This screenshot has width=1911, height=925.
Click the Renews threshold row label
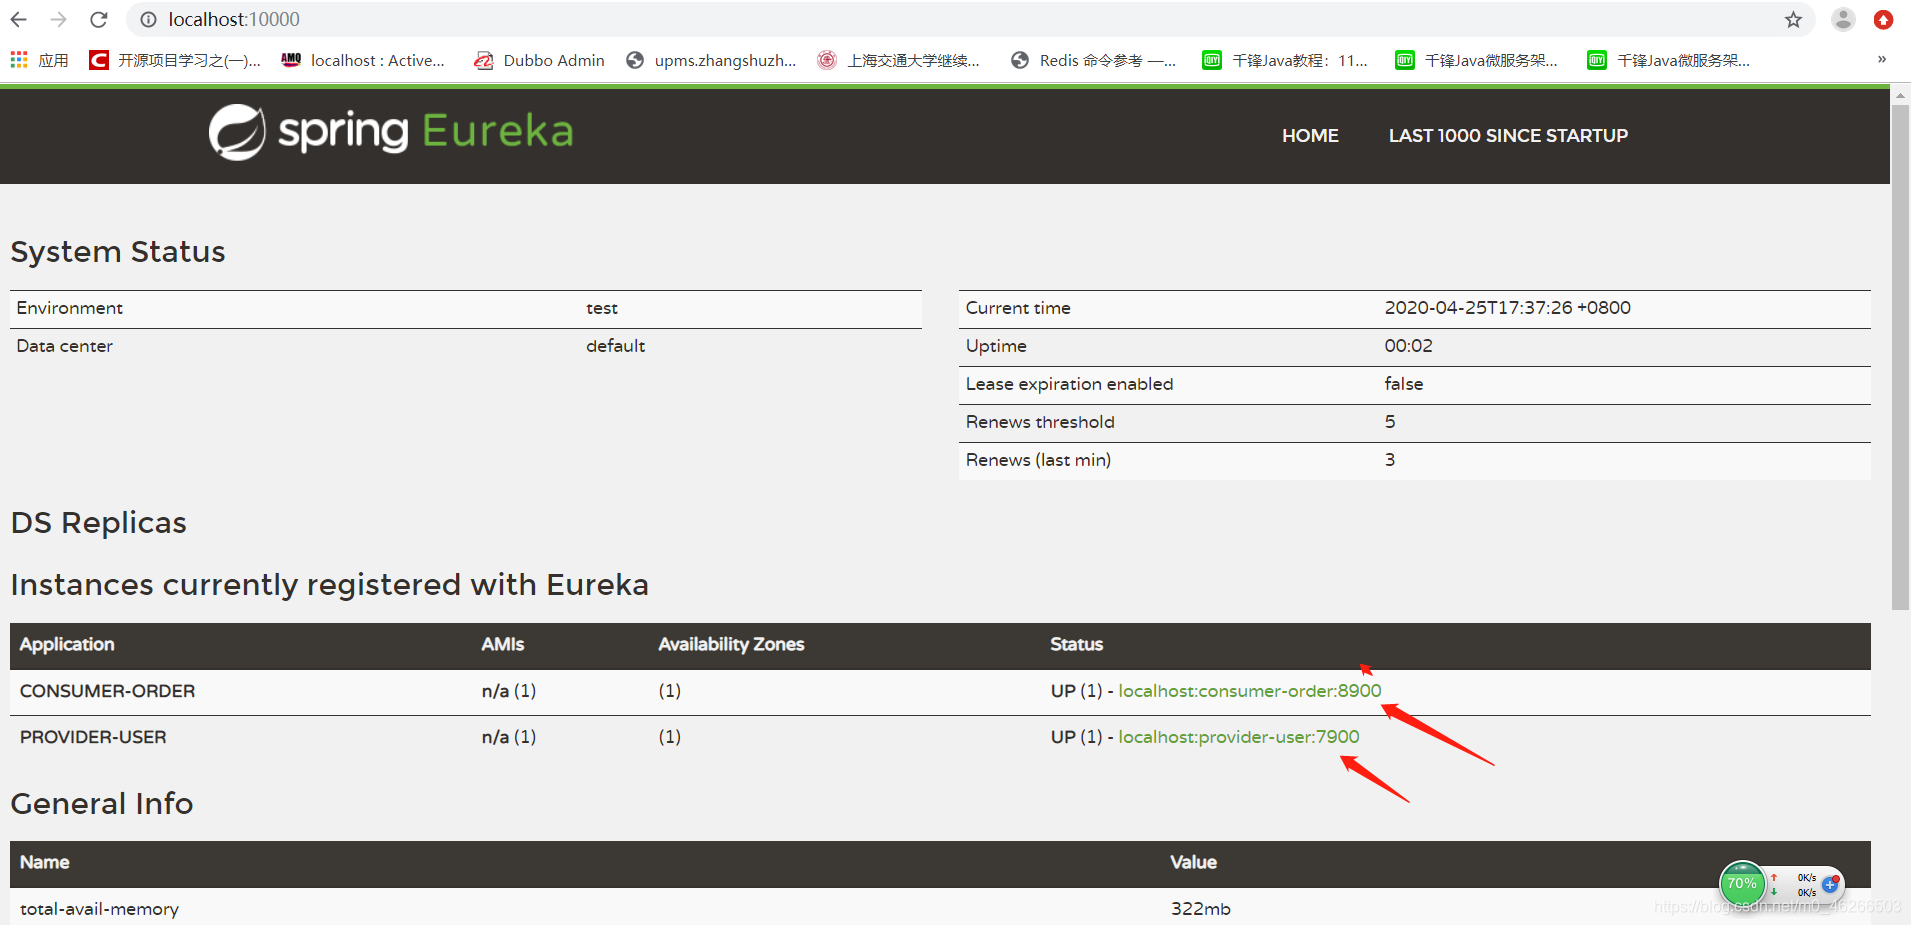coord(1040,422)
